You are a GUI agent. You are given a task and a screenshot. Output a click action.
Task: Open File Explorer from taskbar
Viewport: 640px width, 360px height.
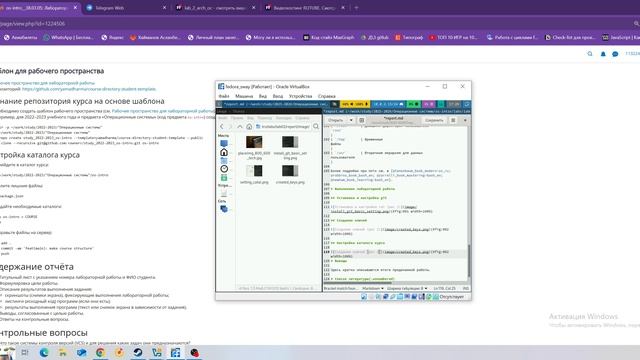[x=62, y=353]
